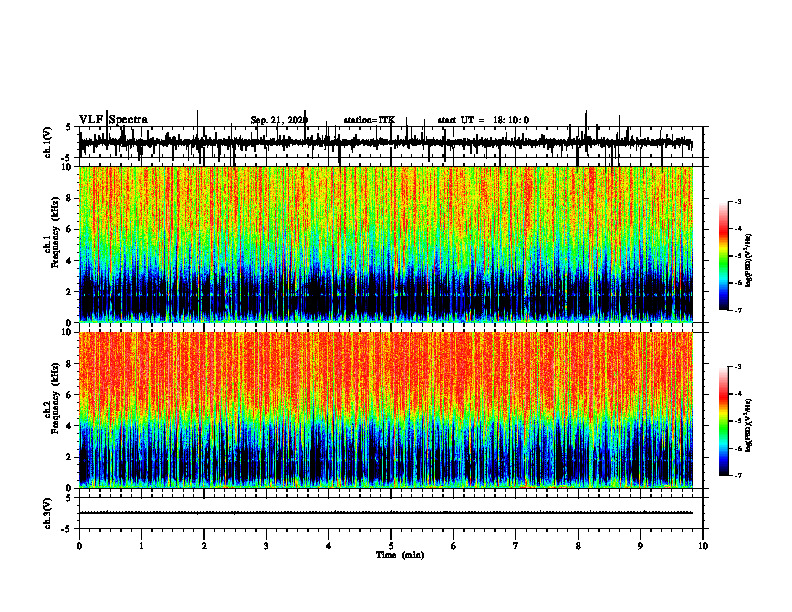Click the "5" tick on ch.3(V) axis
The image size is (792, 612).
coord(69,498)
